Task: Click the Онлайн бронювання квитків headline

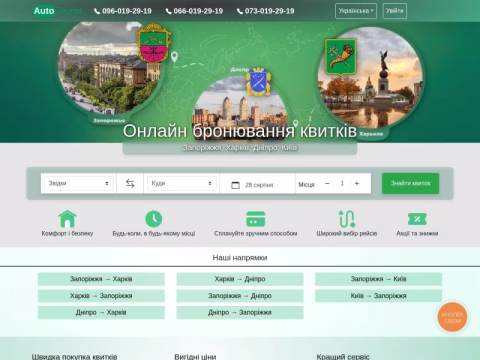Action: pyautogui.click(x=240, y=131)
